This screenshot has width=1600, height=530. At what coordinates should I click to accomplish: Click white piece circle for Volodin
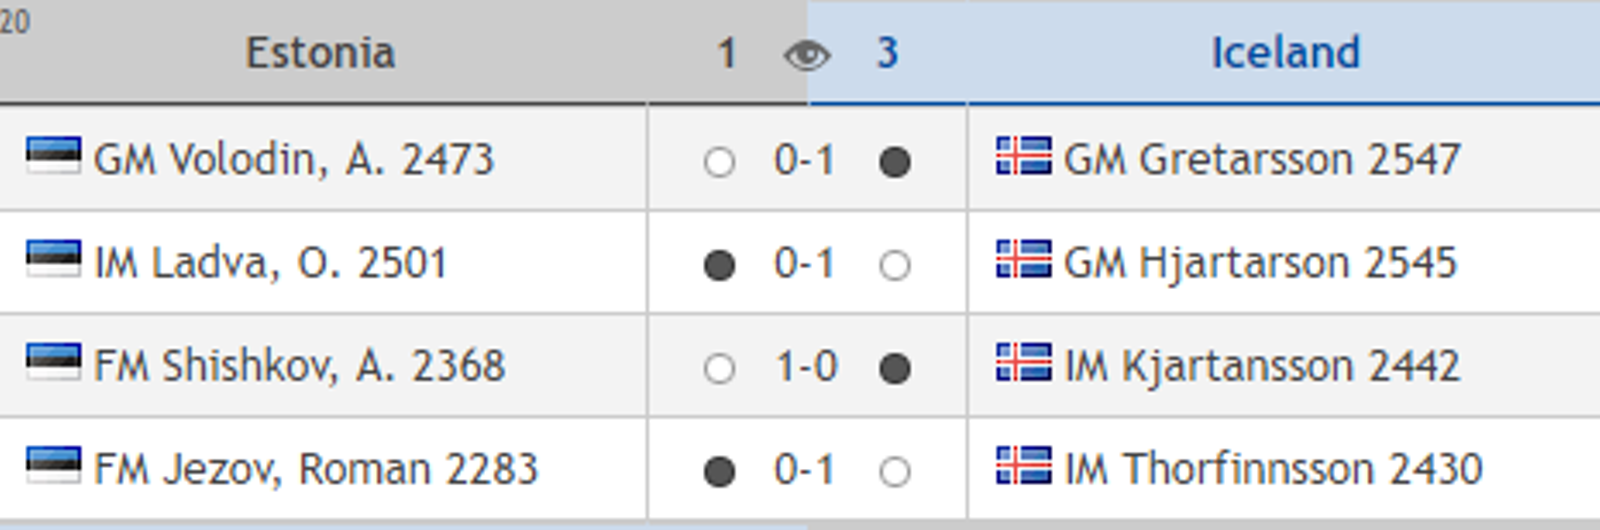(x=719, y=161)
